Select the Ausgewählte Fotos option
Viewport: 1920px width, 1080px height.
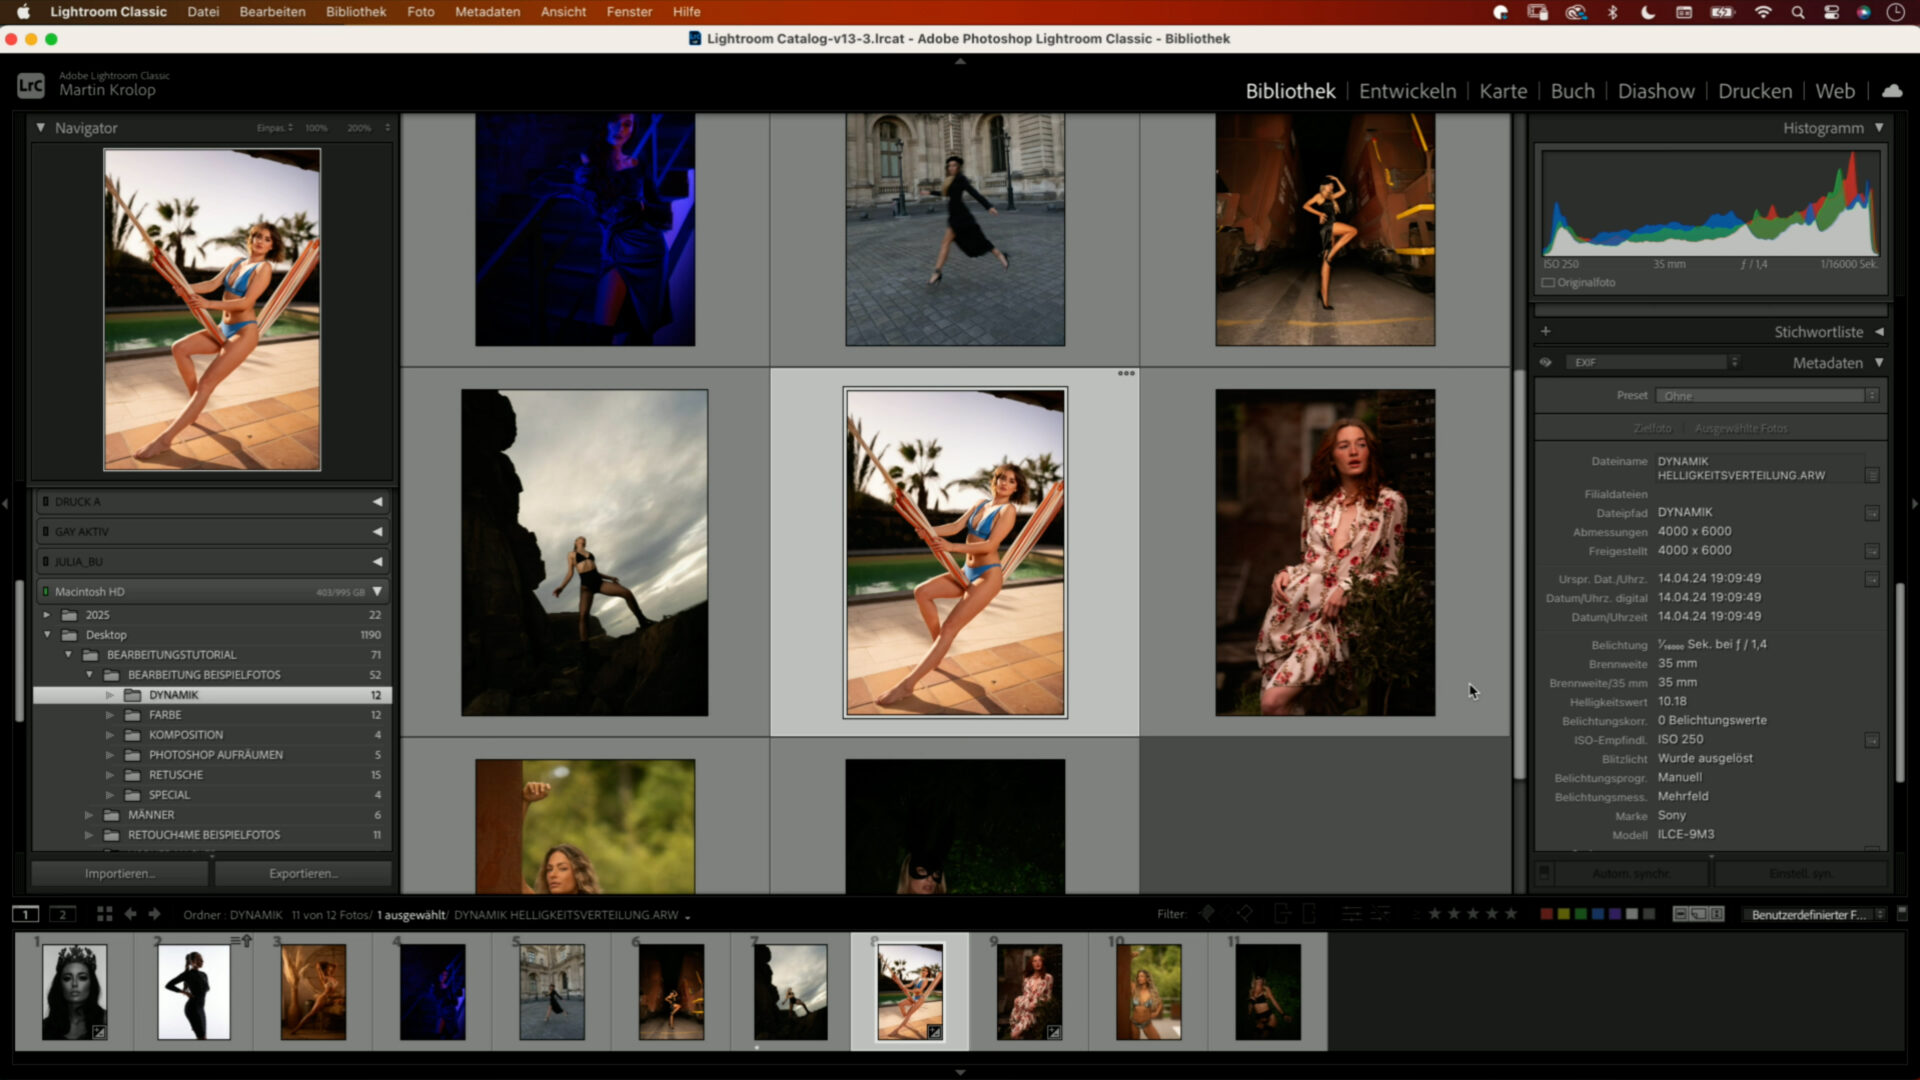click(1741, 428)
